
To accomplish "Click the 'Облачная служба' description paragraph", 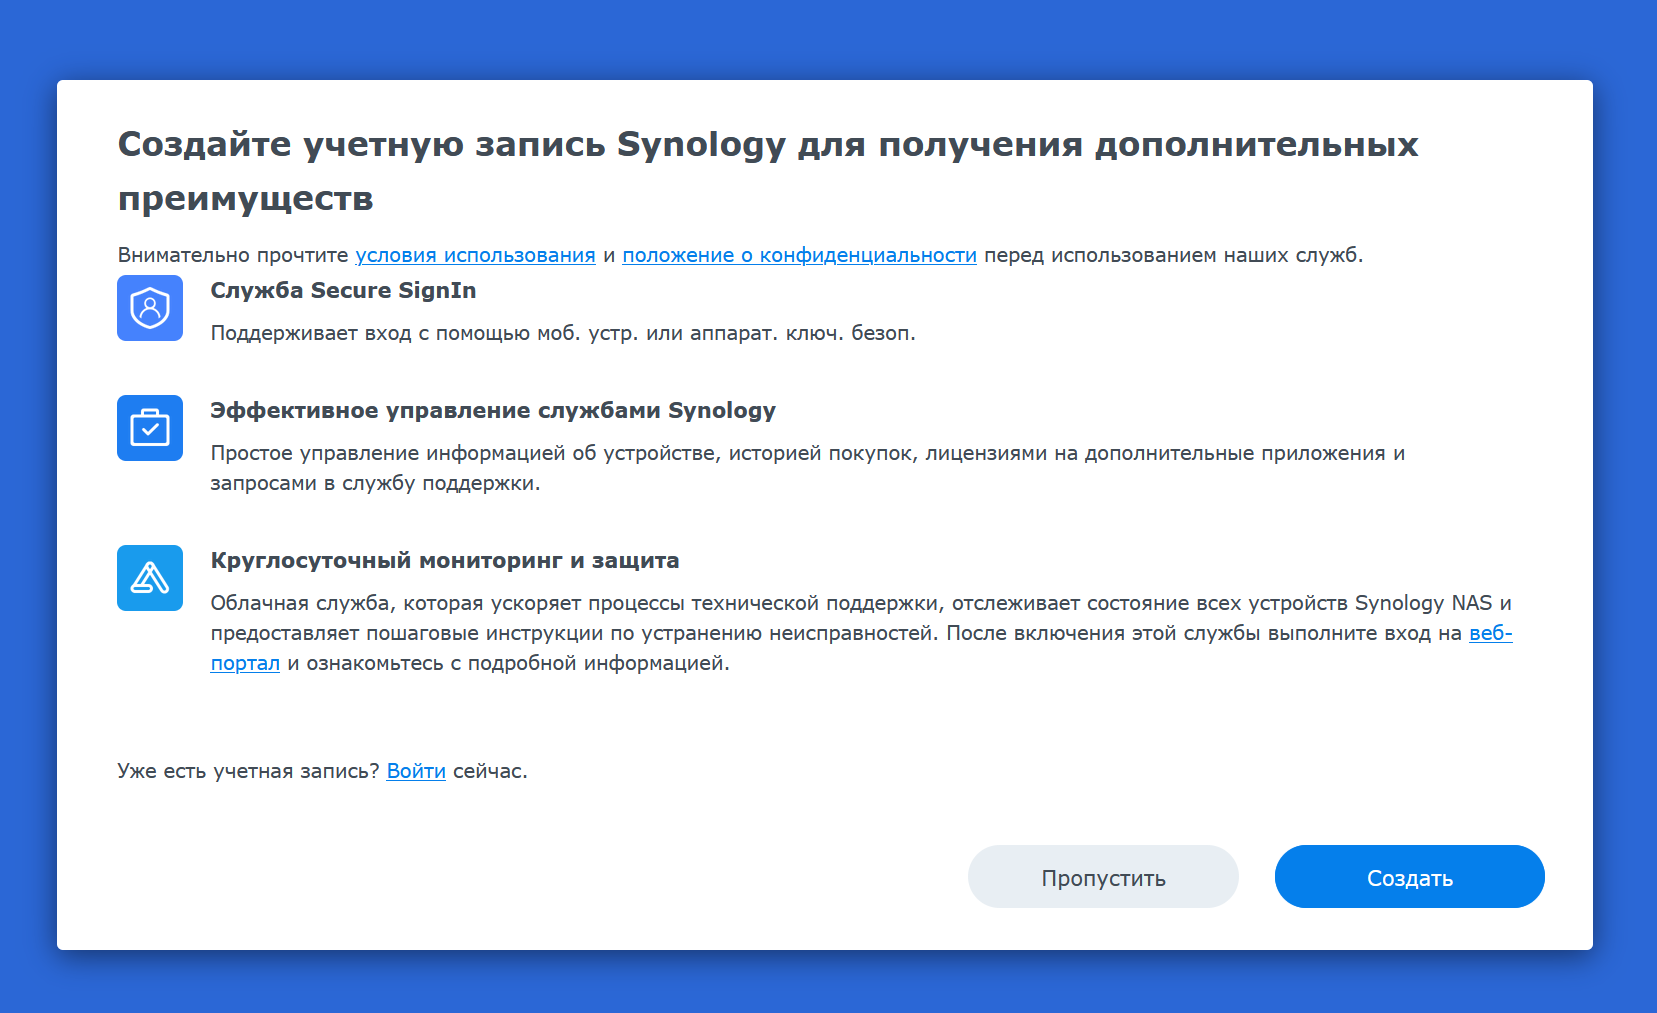I will [x=861, y=633].
